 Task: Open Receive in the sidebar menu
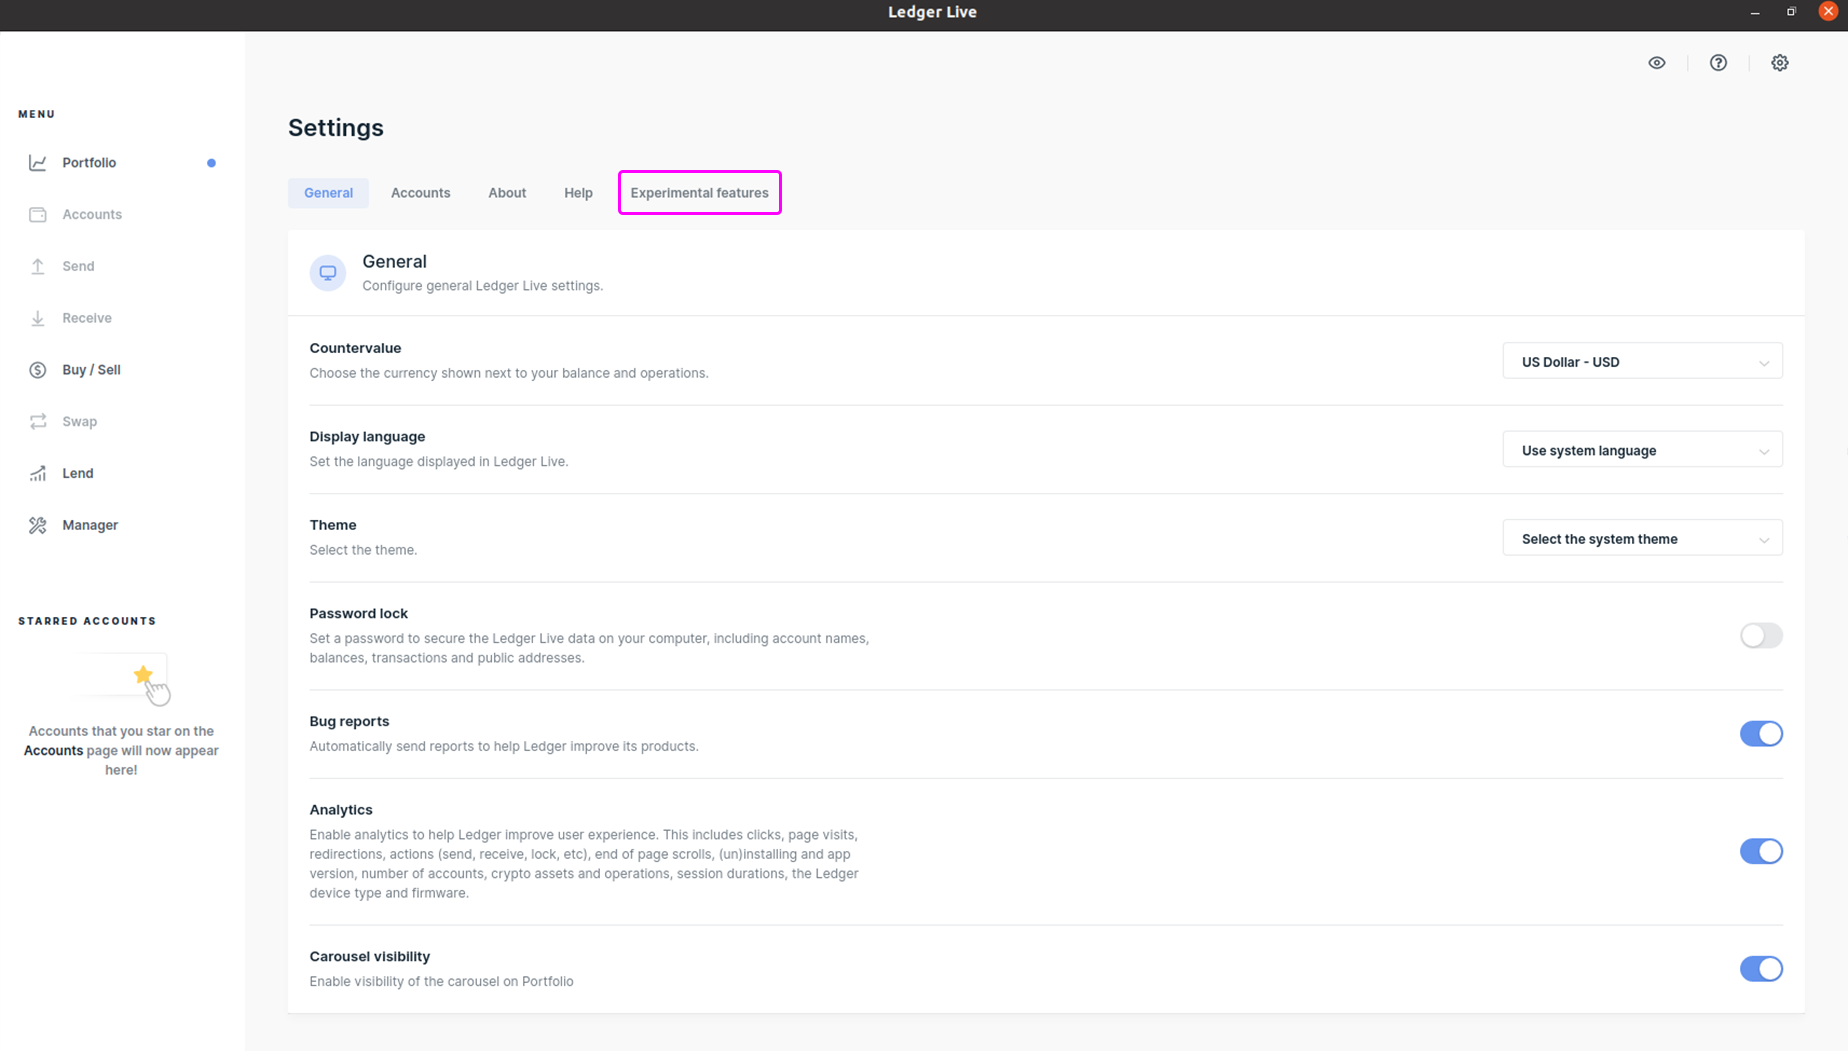[87, 318]
